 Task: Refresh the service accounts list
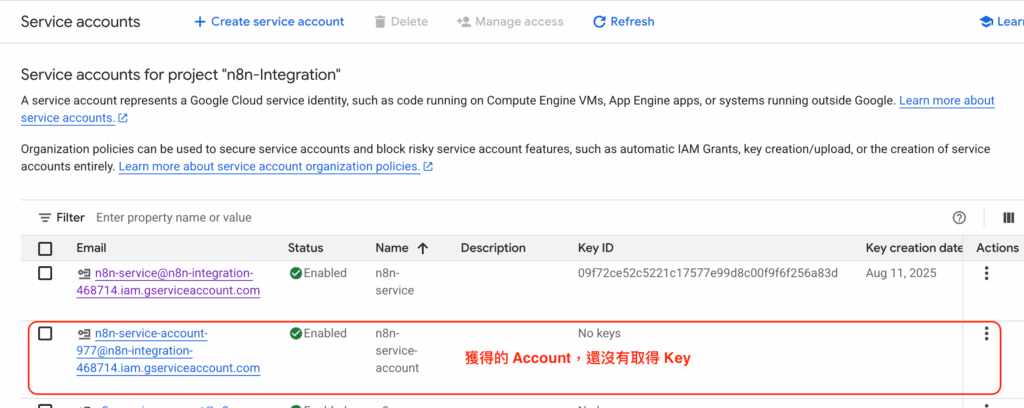(x=623, y=22)
